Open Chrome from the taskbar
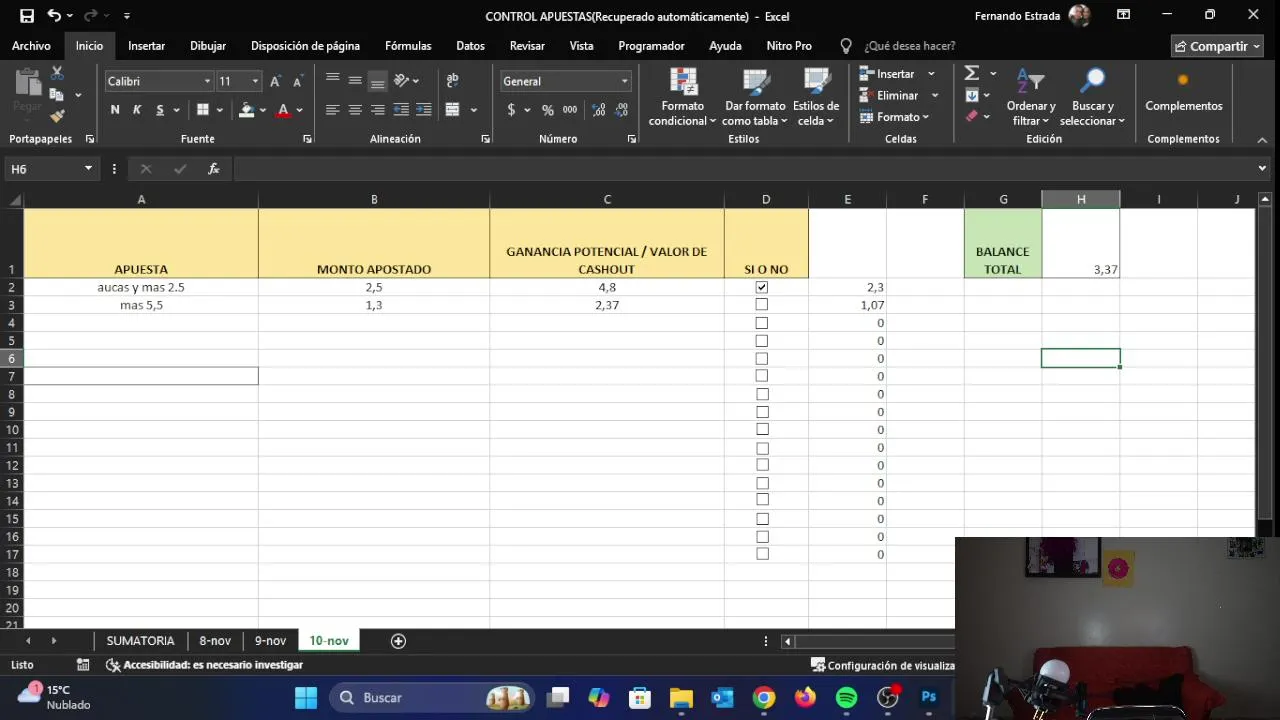1280x720 pixels. point(764,698)
